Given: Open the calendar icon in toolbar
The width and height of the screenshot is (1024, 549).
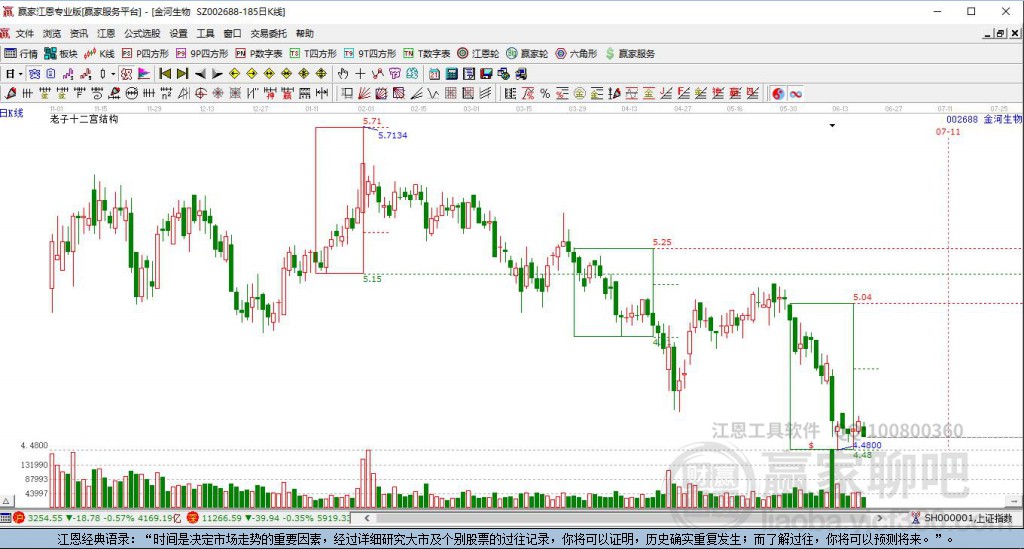Looking at the screenshot, I should [x=434, y=74].
